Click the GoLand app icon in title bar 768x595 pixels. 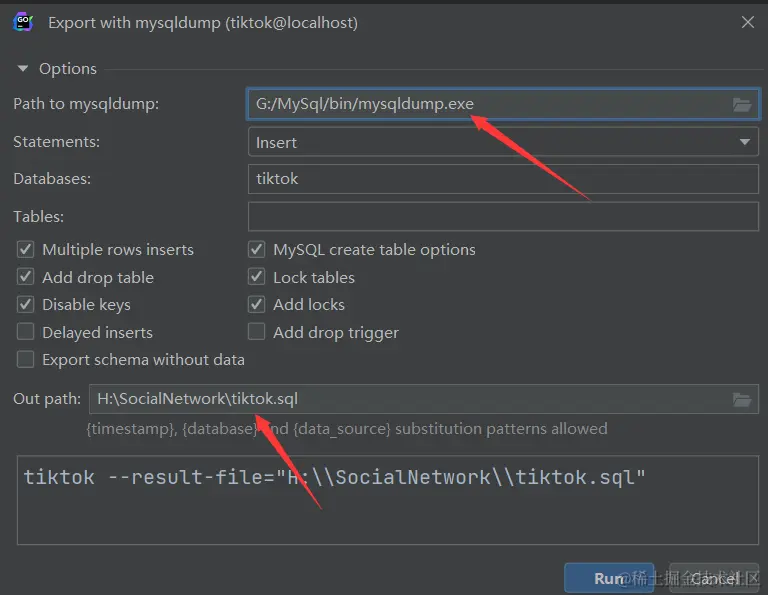[22, 22]
